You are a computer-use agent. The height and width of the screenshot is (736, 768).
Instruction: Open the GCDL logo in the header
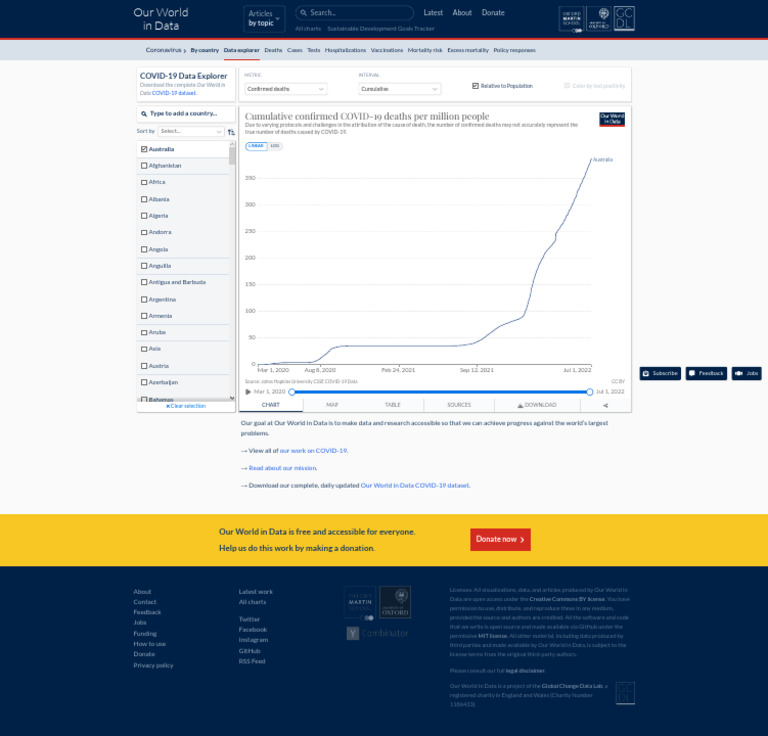click(624, 19)
